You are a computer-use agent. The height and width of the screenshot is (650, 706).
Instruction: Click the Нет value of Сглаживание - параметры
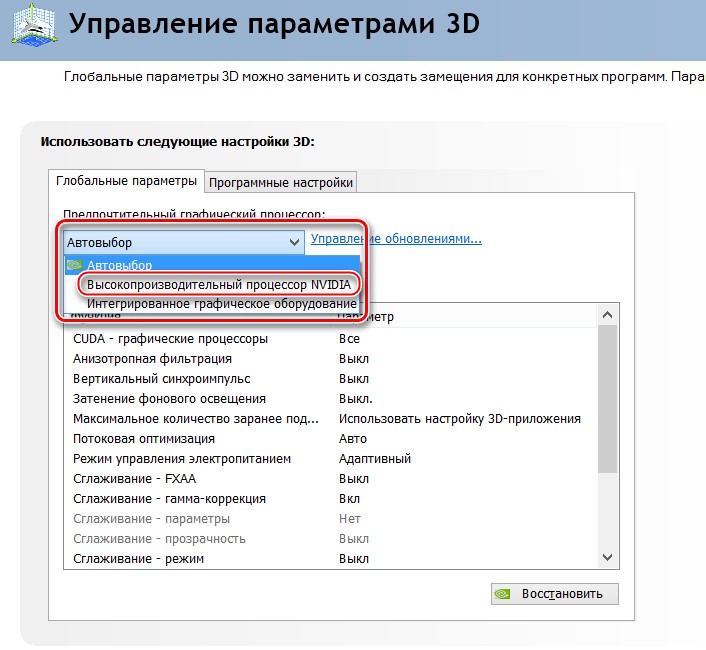point(350,519)
